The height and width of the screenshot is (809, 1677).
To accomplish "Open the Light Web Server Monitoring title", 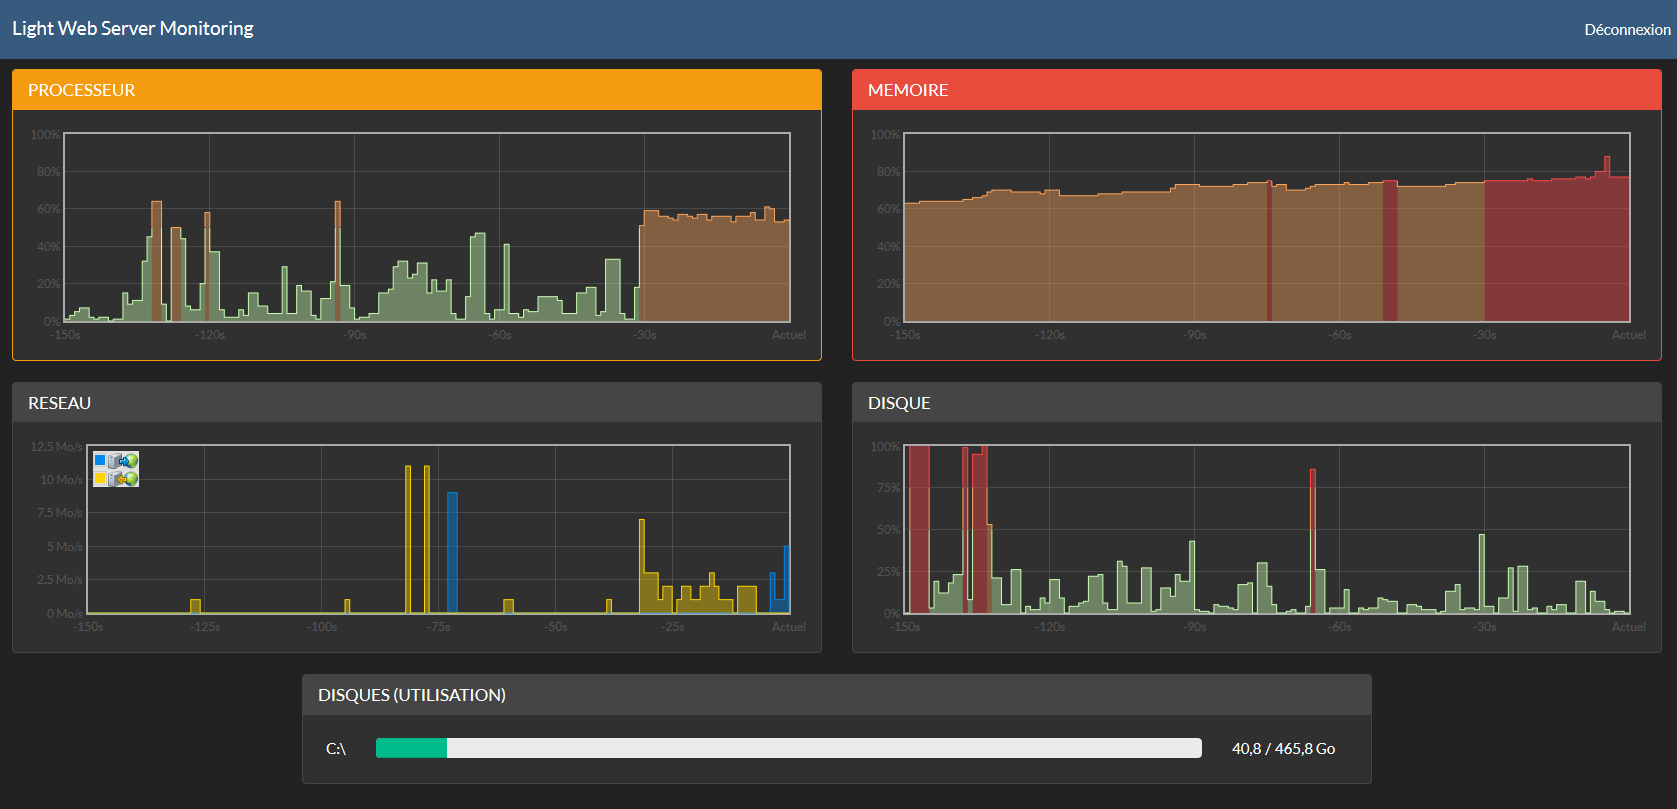I will tap(133, 29).
